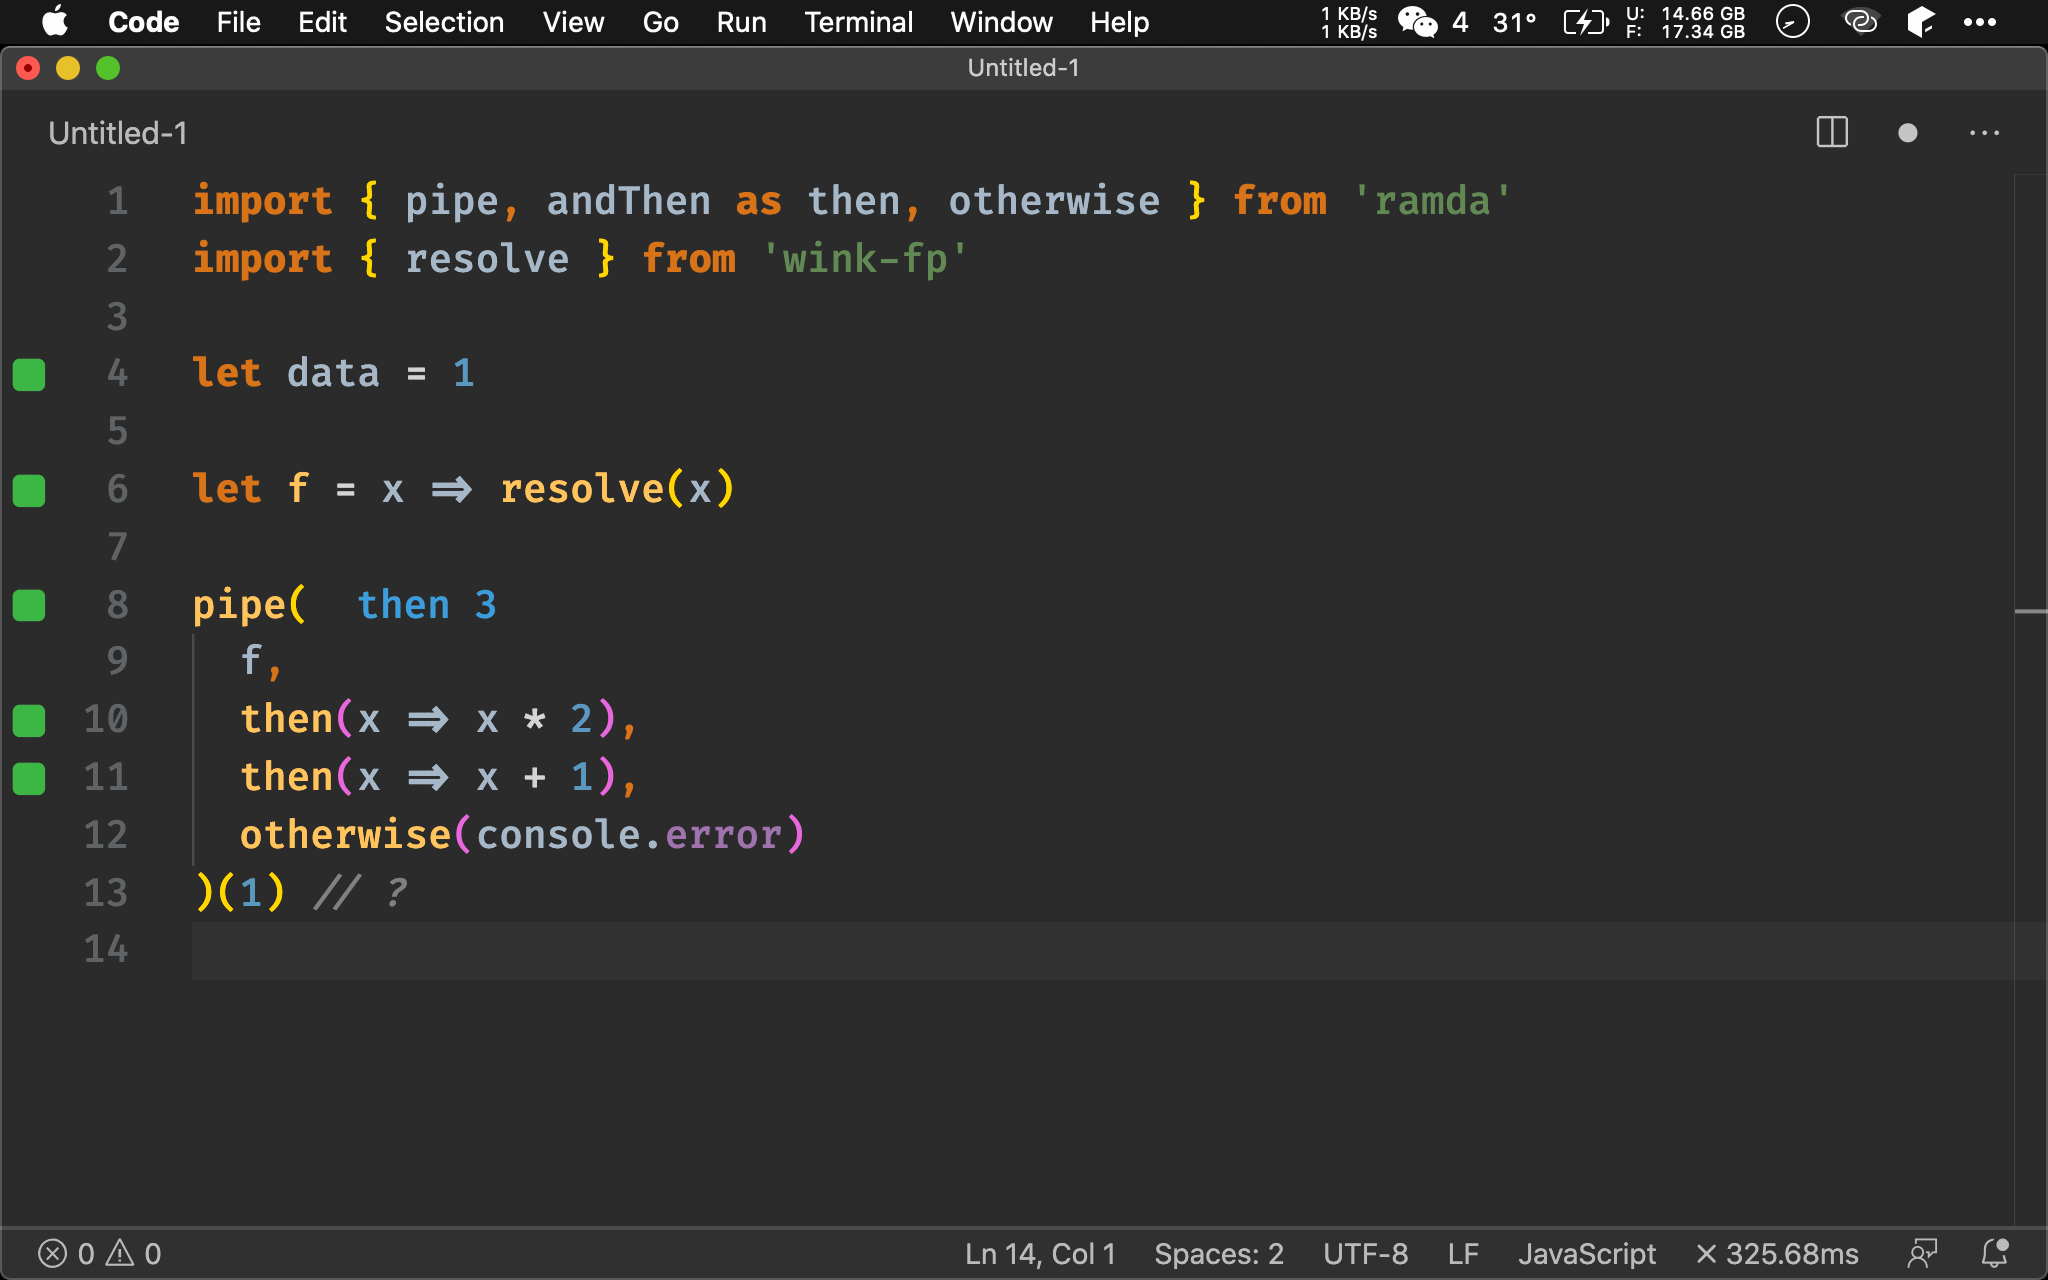Click the 325.68ms Quokka timing status
The width and height of the screenshot is (2048, 1280).
pyautogui.click(x=1777, y=1254)
